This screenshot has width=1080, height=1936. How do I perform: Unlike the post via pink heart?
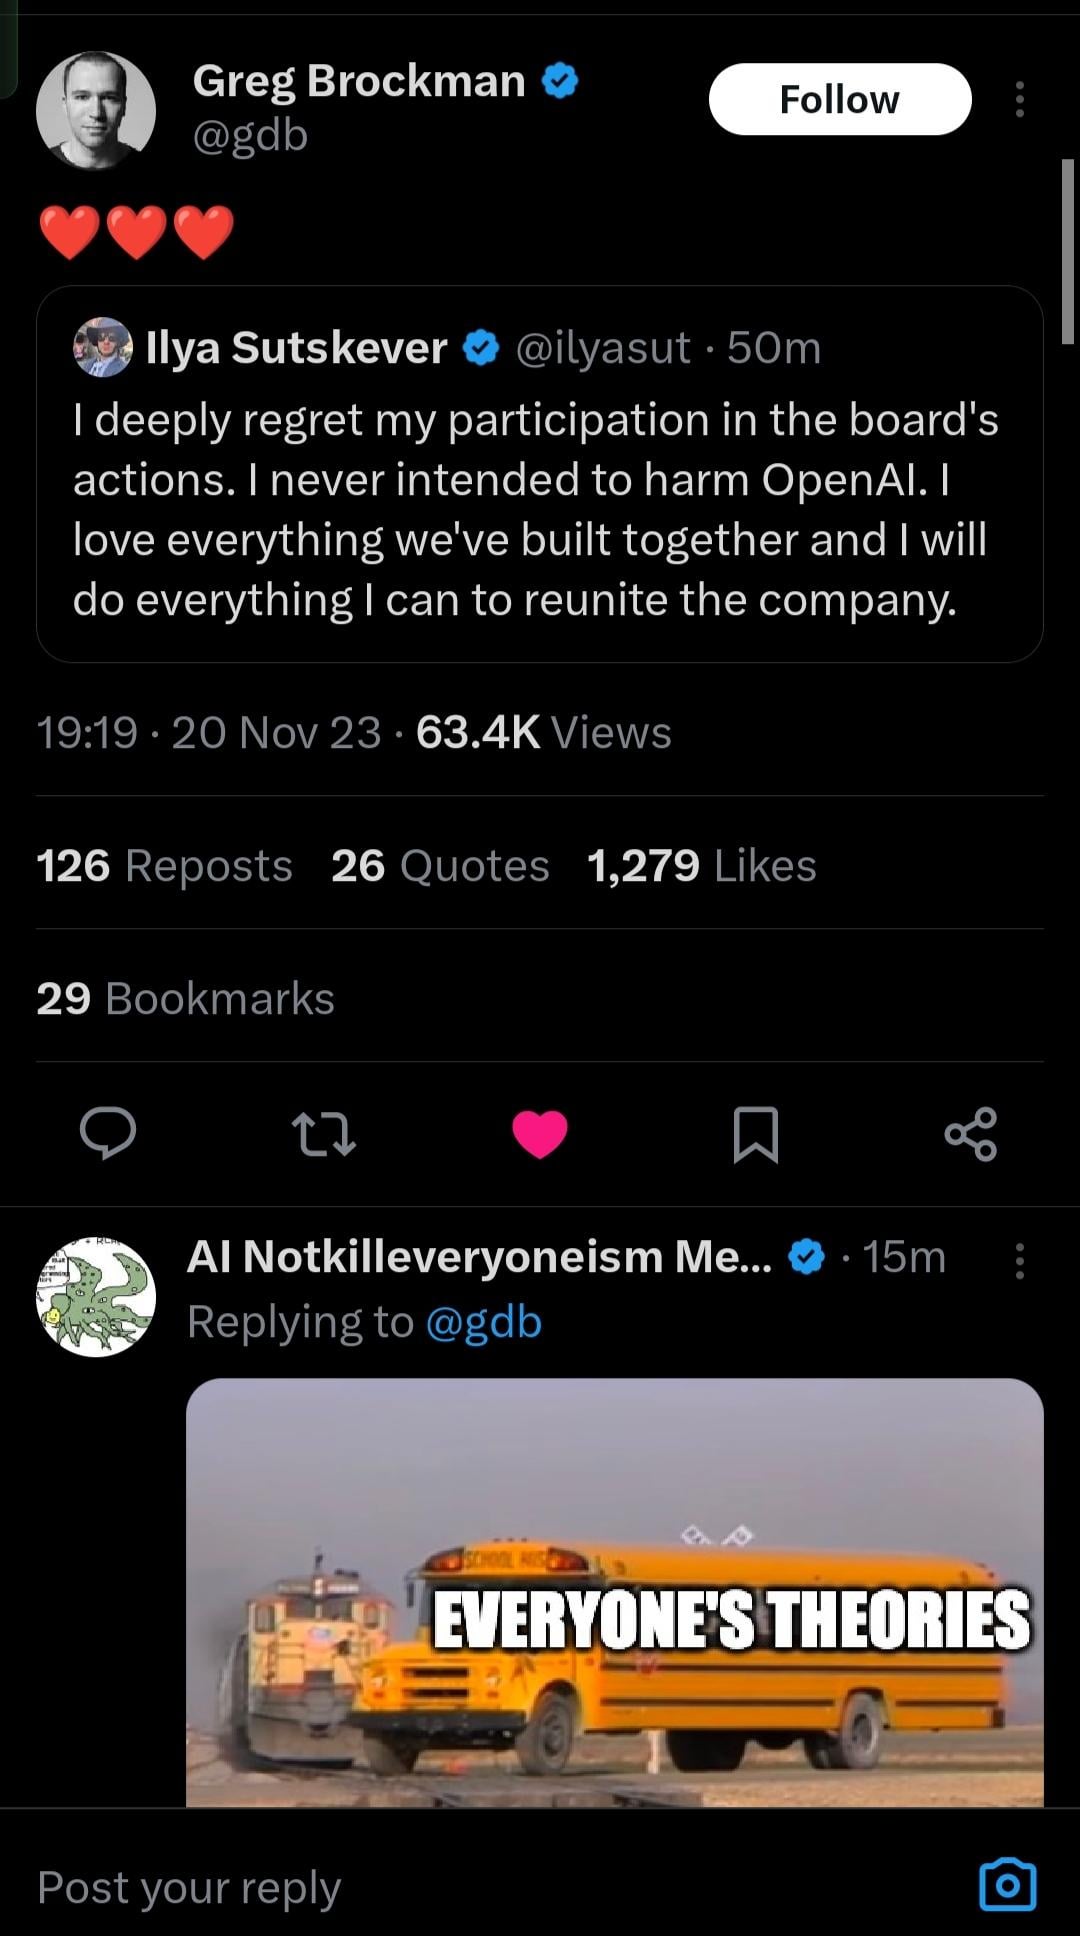click(x=540, y=1134)
